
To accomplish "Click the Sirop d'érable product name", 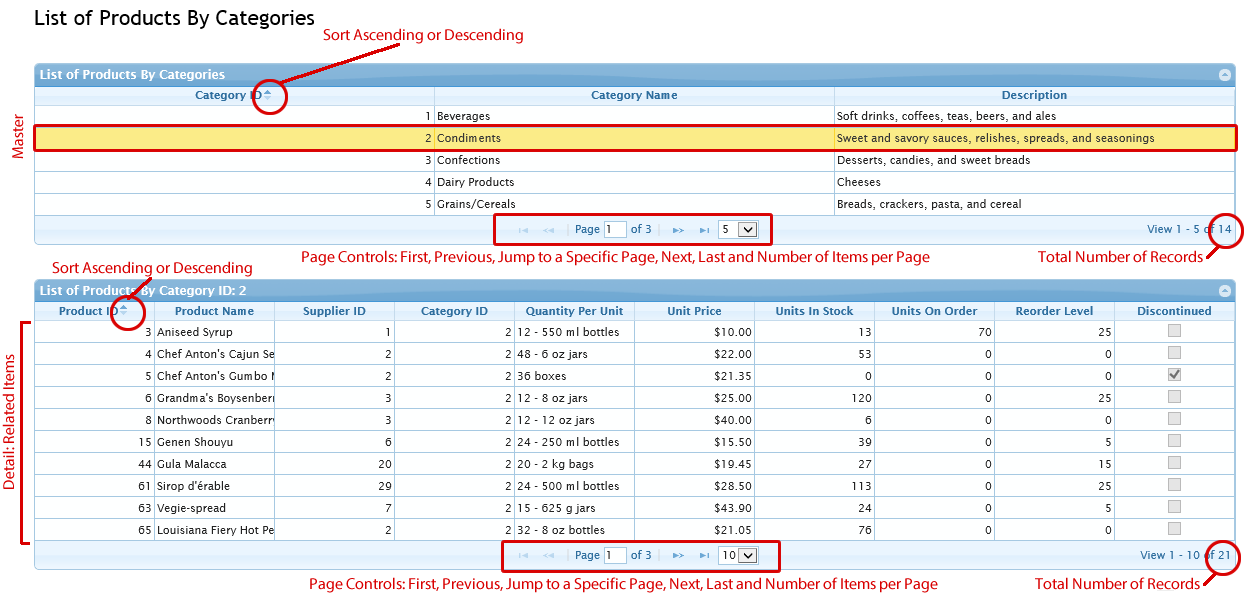I will click(x=193, y=486).
